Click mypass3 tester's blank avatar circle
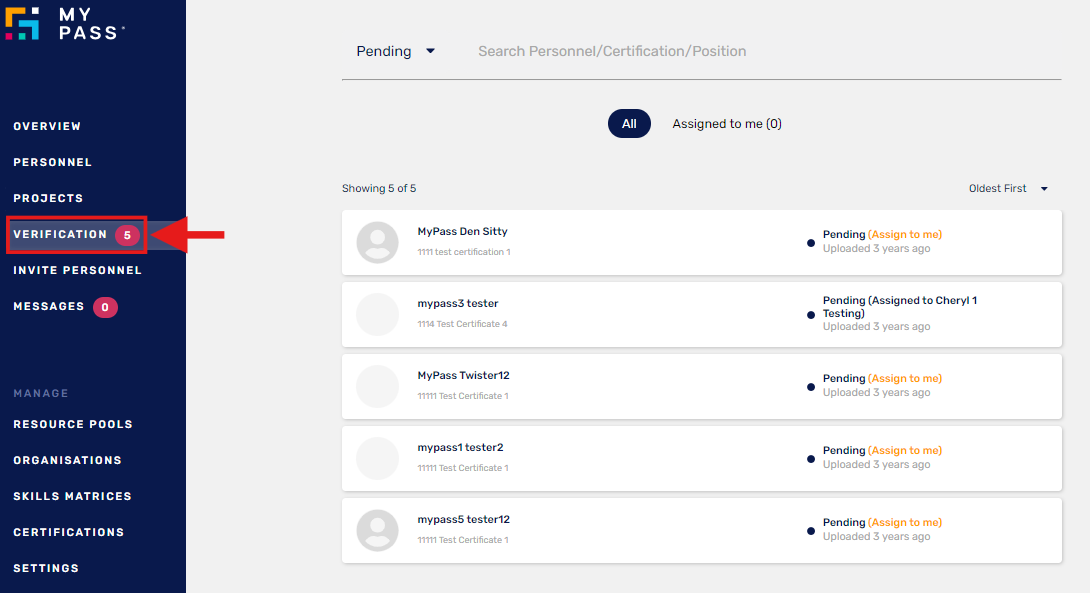 pos(378,314)
